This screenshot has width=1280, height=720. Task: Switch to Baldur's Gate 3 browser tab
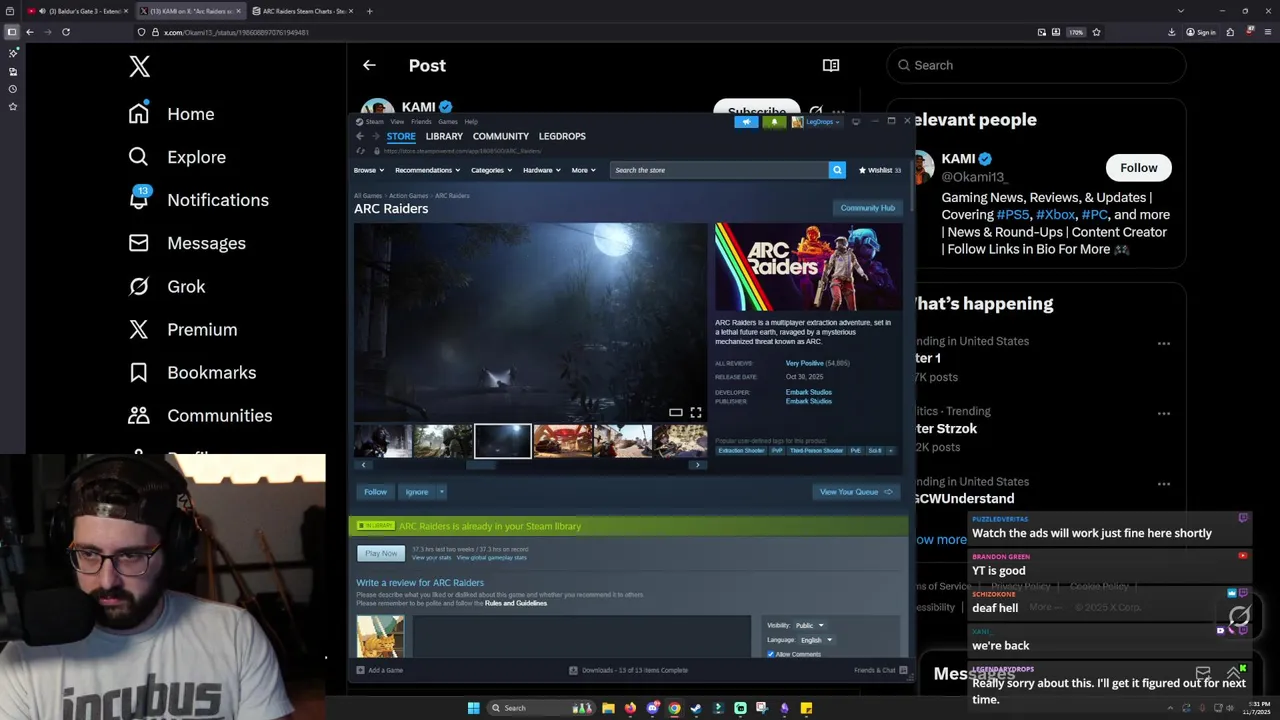pyautogui.click(x=78, y=11)
